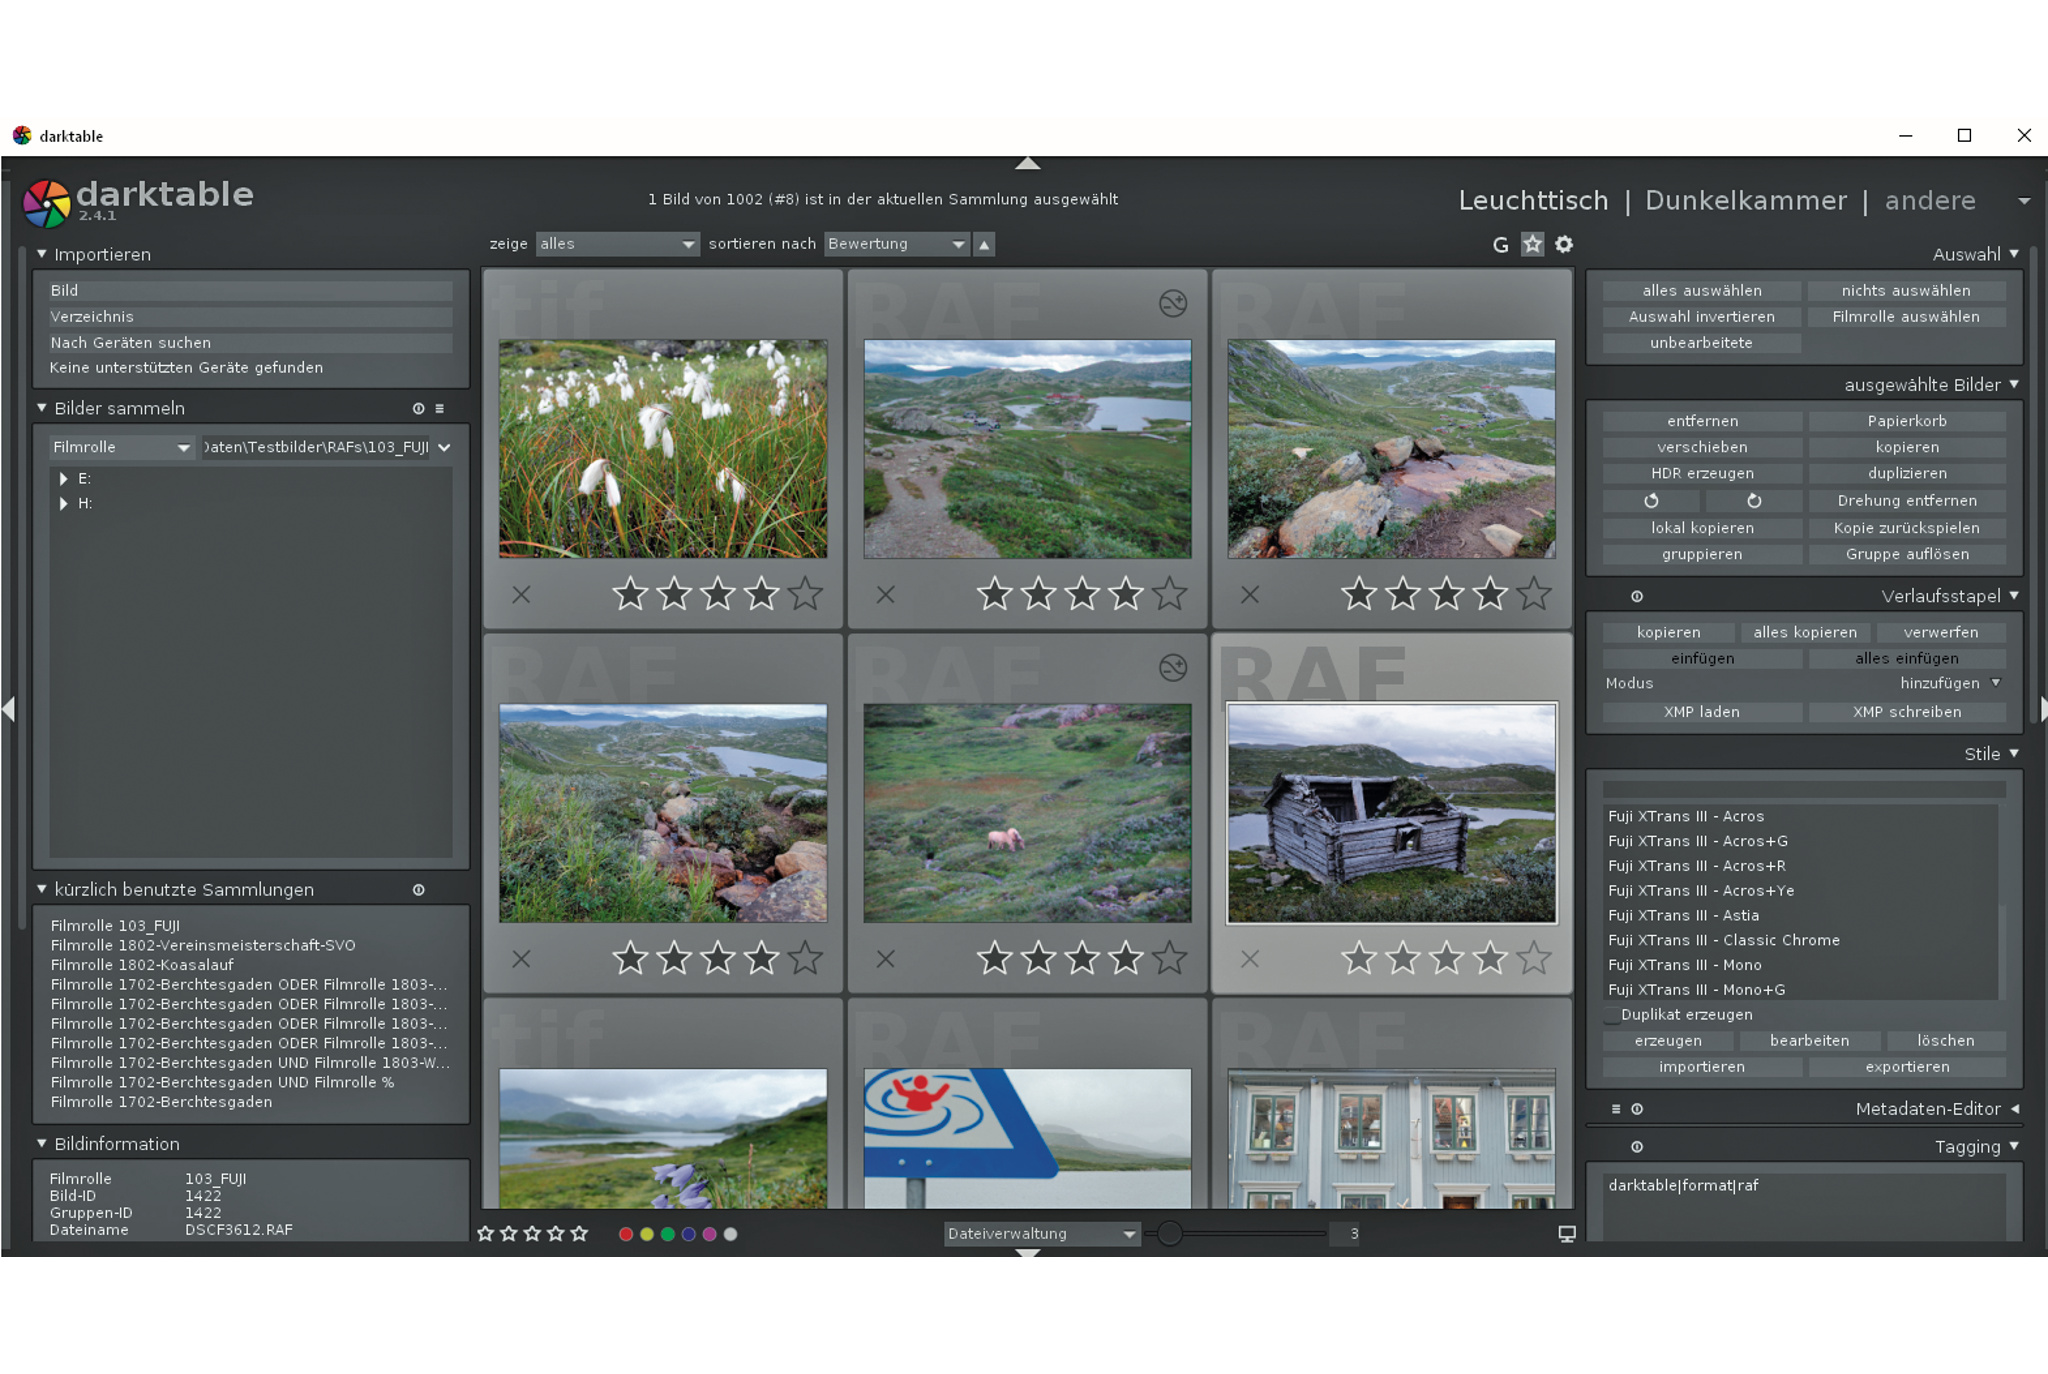Expand the E: drive tree node
The height and width of the screenshot is (1374, 2048).
(x=64, y=479)
